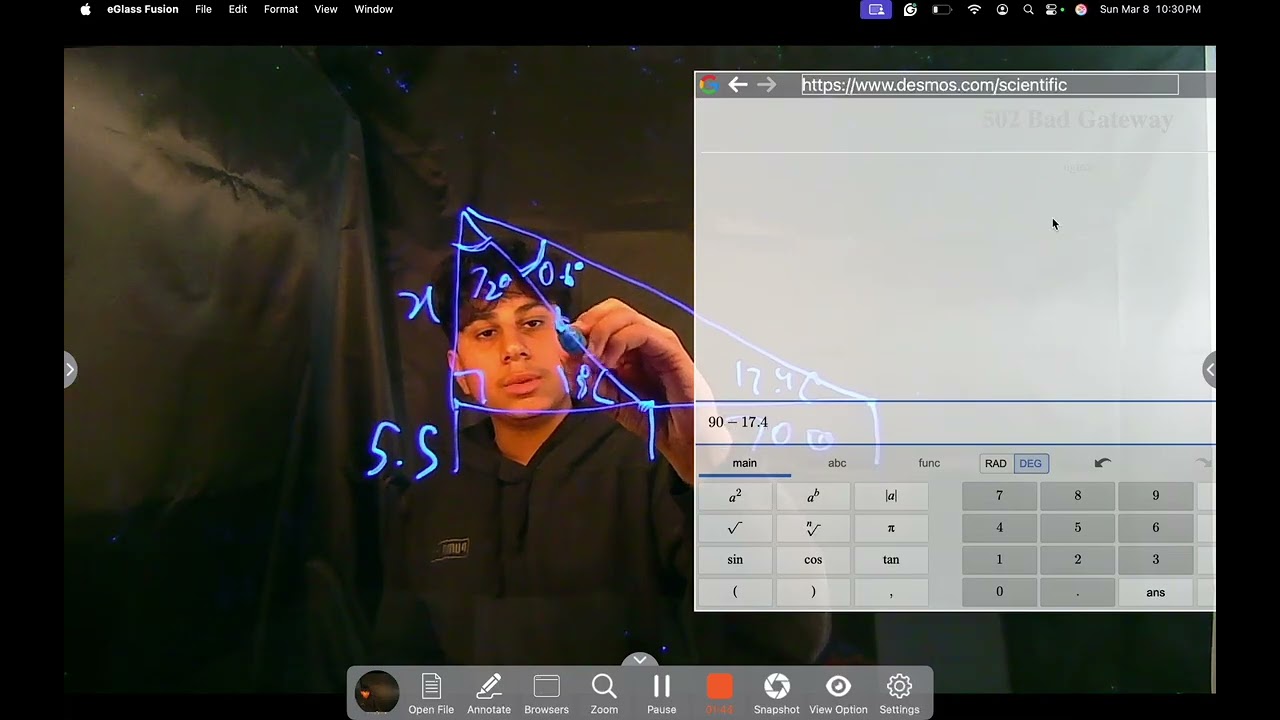Insert the pi key

tap(891, 528)
